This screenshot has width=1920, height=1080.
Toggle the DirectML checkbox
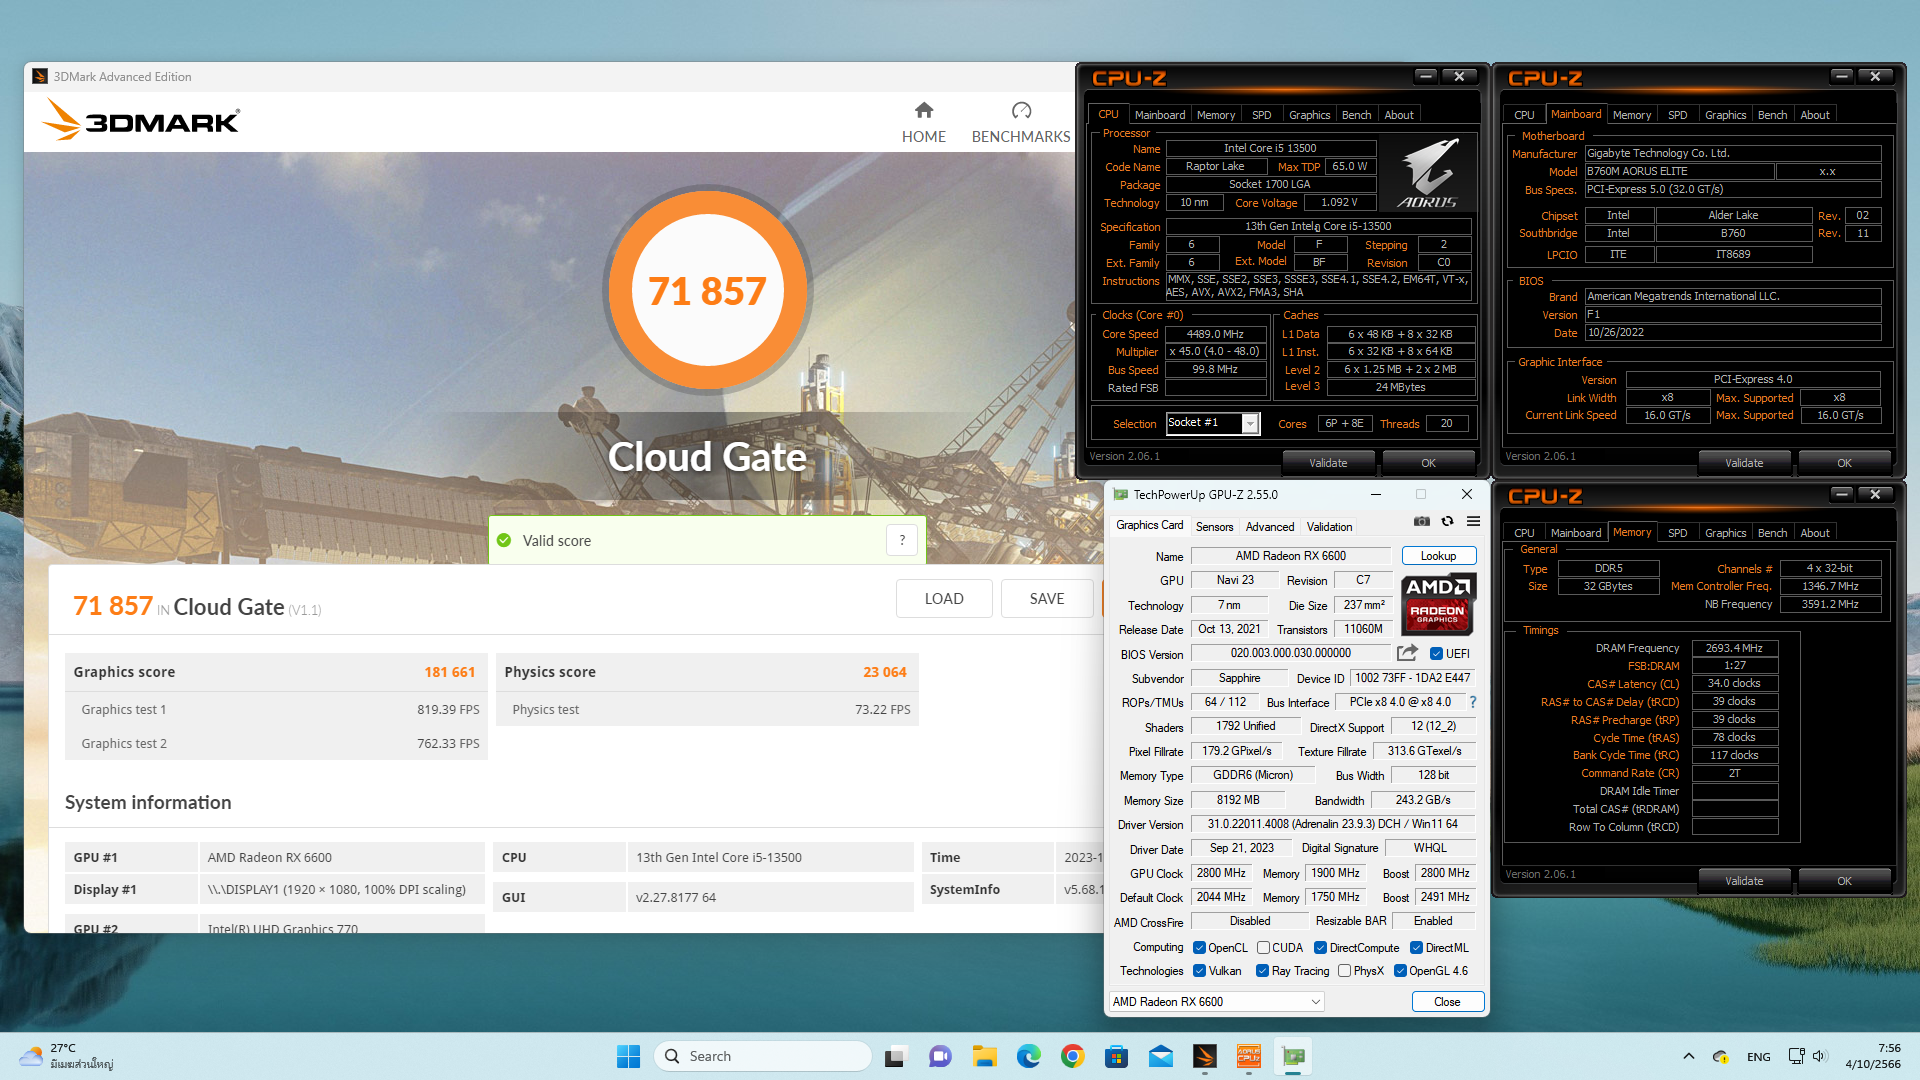[1416, 948]
